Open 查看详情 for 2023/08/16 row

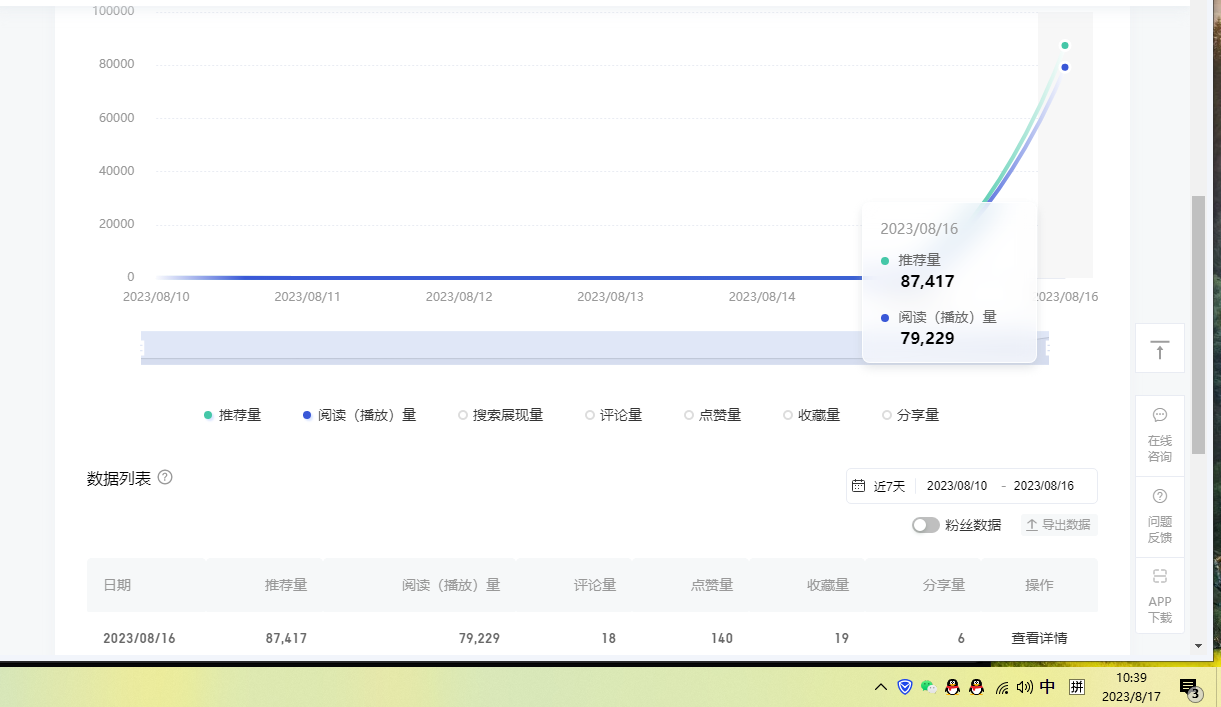[x=1039, y=638]
